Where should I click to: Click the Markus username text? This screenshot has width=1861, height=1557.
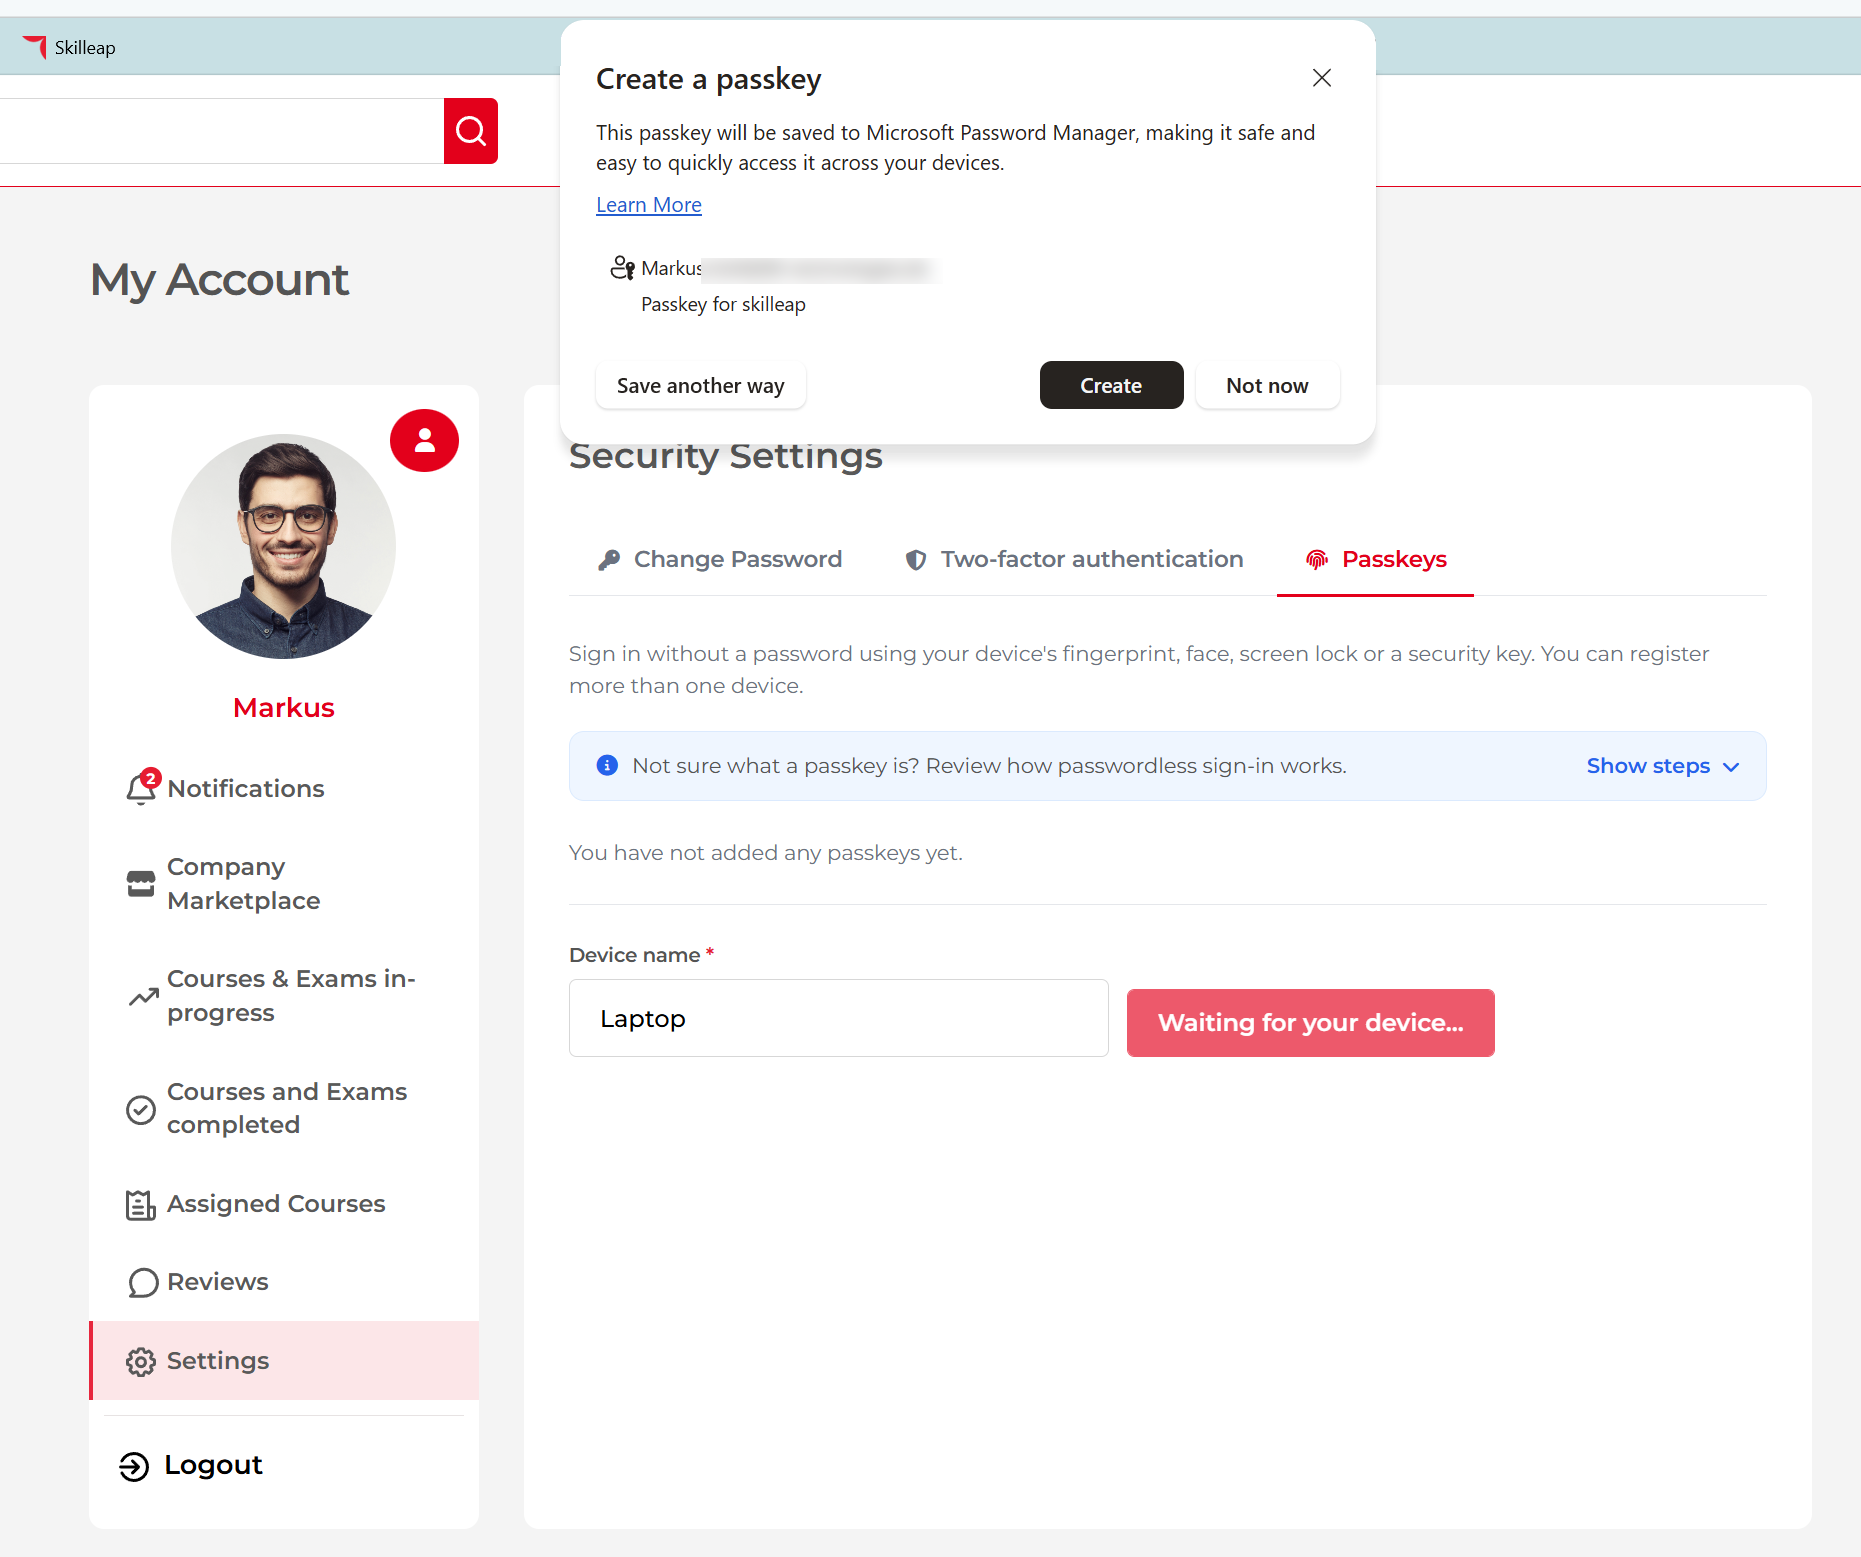tap(284, 707)
